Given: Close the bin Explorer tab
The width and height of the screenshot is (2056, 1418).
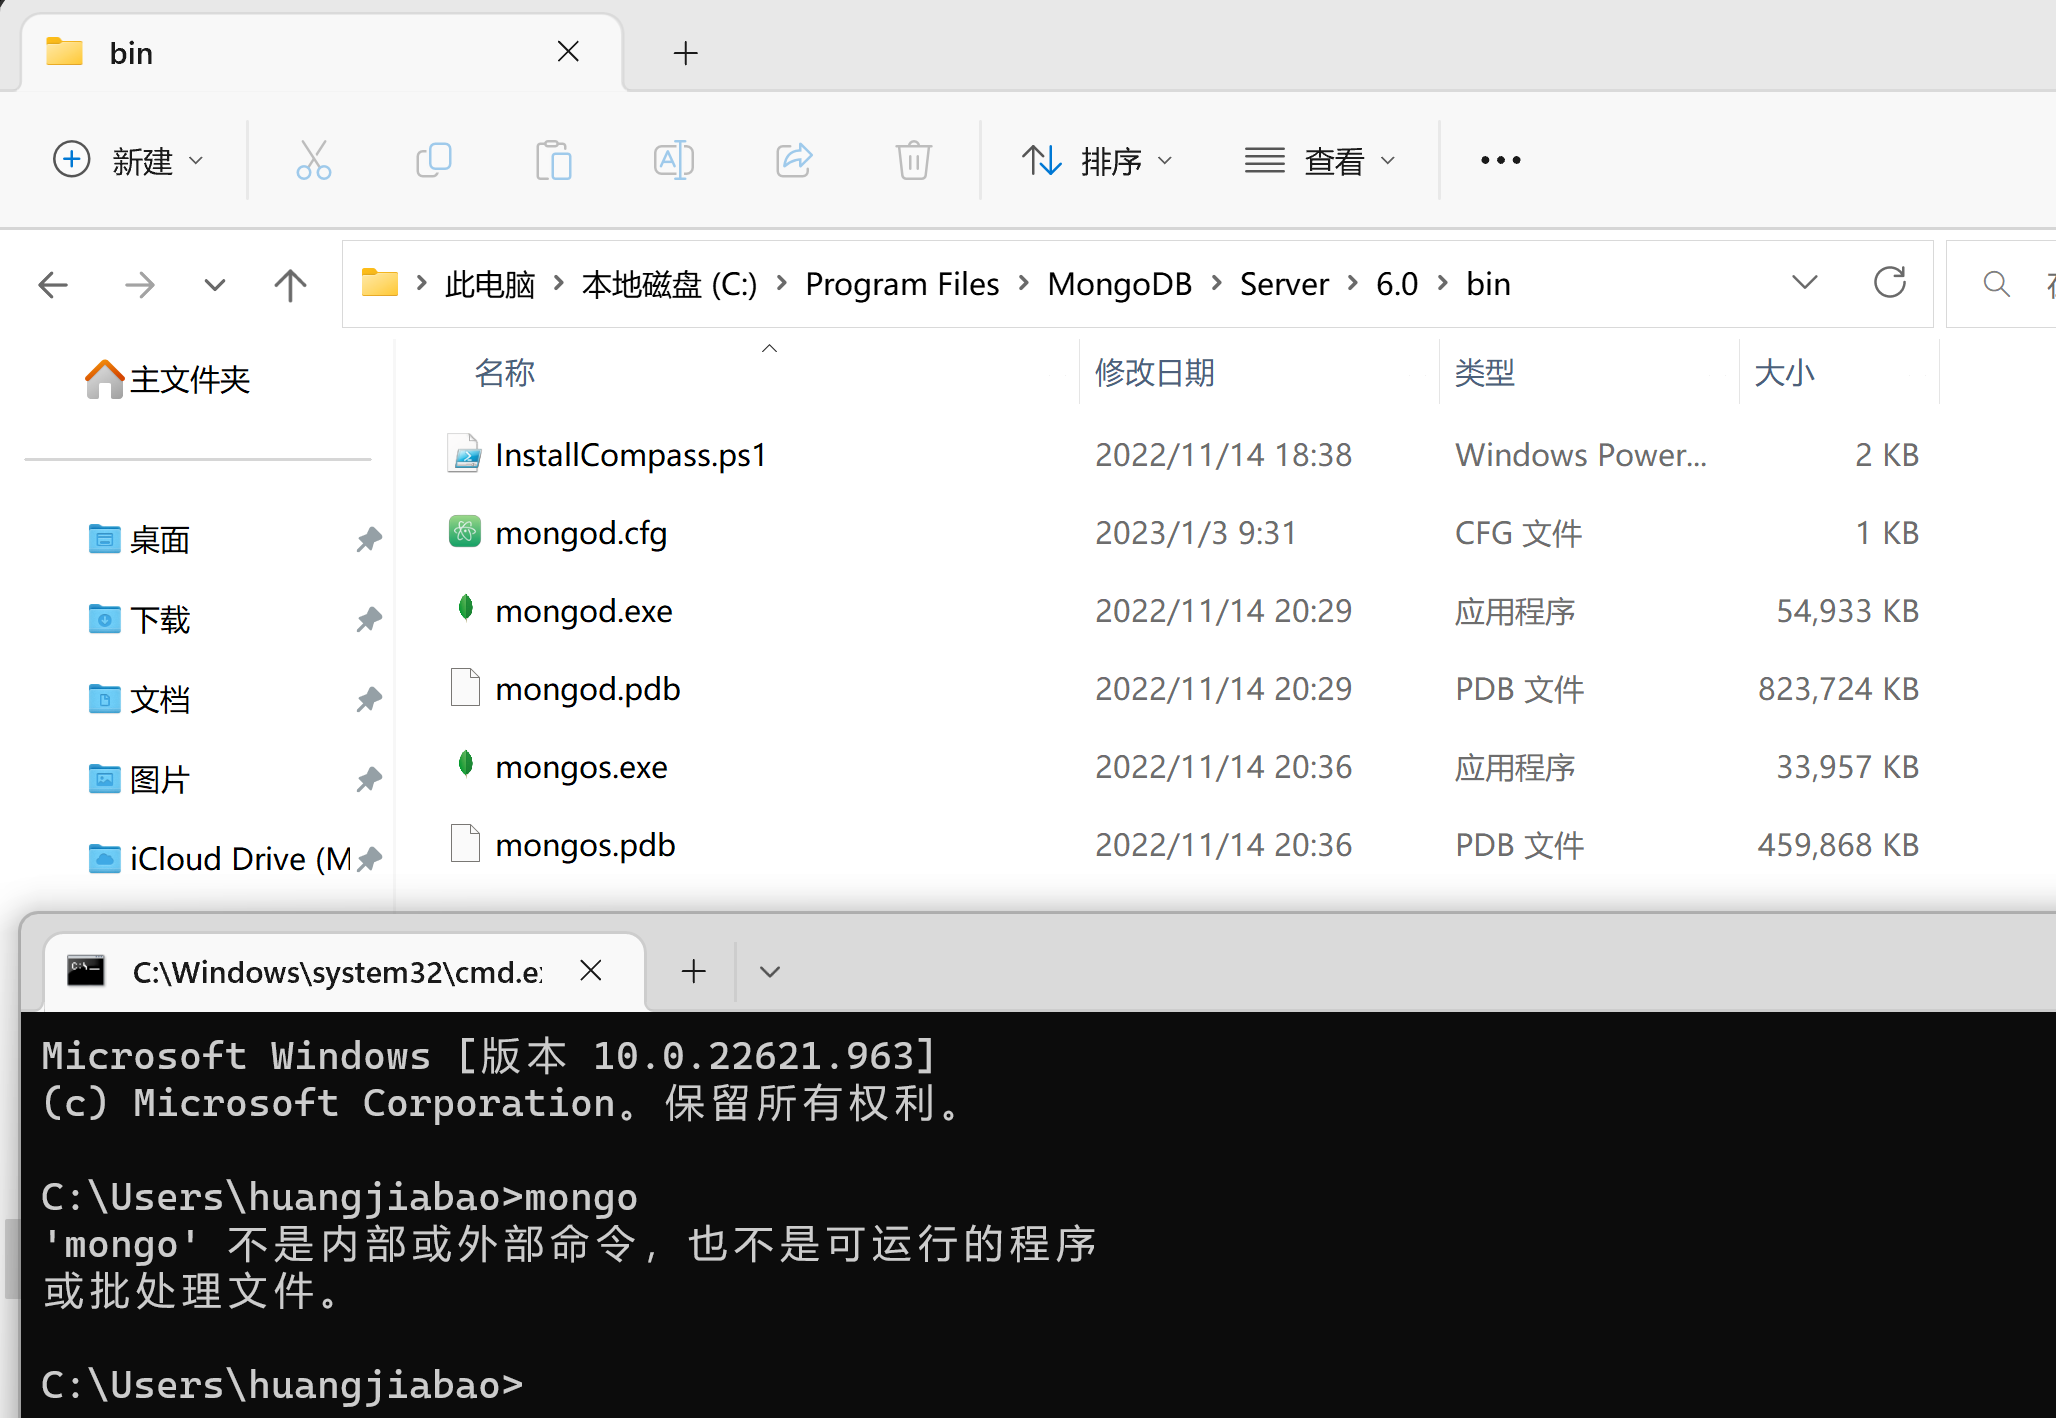Looking at the screenshot, I should (568, 51).
